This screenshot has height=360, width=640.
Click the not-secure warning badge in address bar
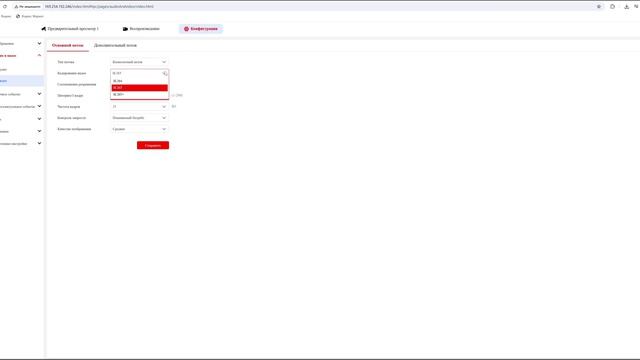[28, 7]
